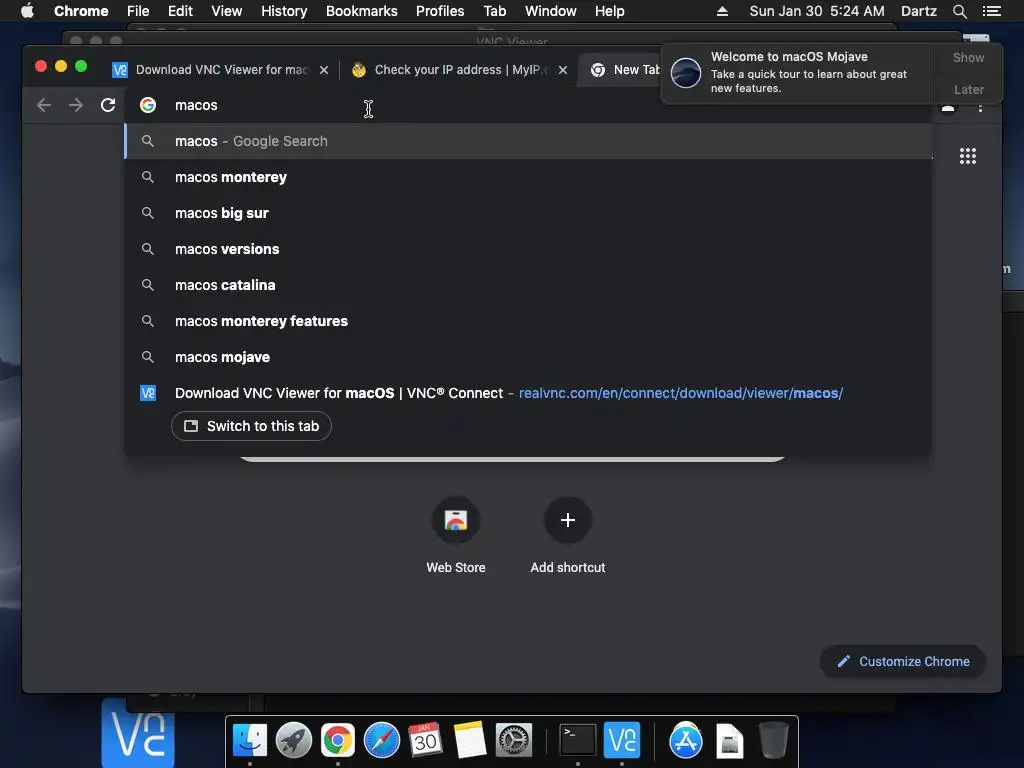Image resolution: width=1024 pixels, height=768 pixels.
Task: Open the File menu
Action: pos(138,11)
